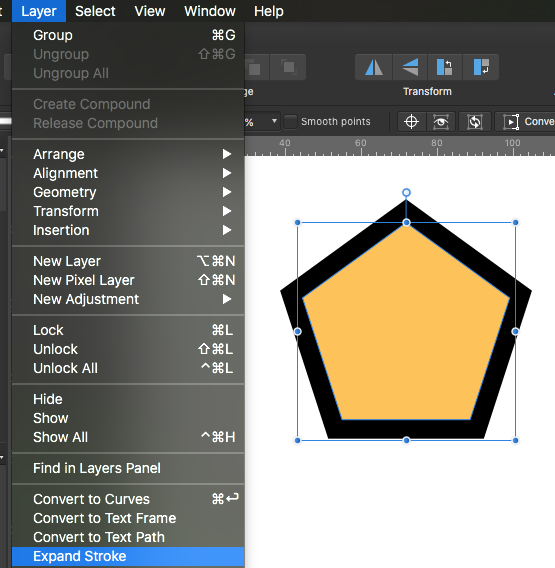Open the Help menu
The width and height of the screenshot is (555, 568).
pyautogui.click(x=268, y=11)
